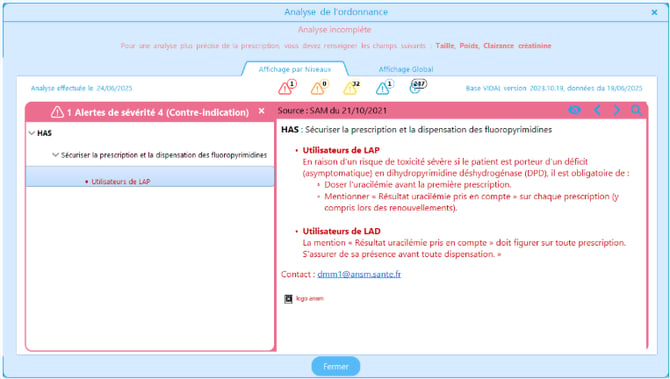Select the Utilisateurs de LAP tree row

150,177
